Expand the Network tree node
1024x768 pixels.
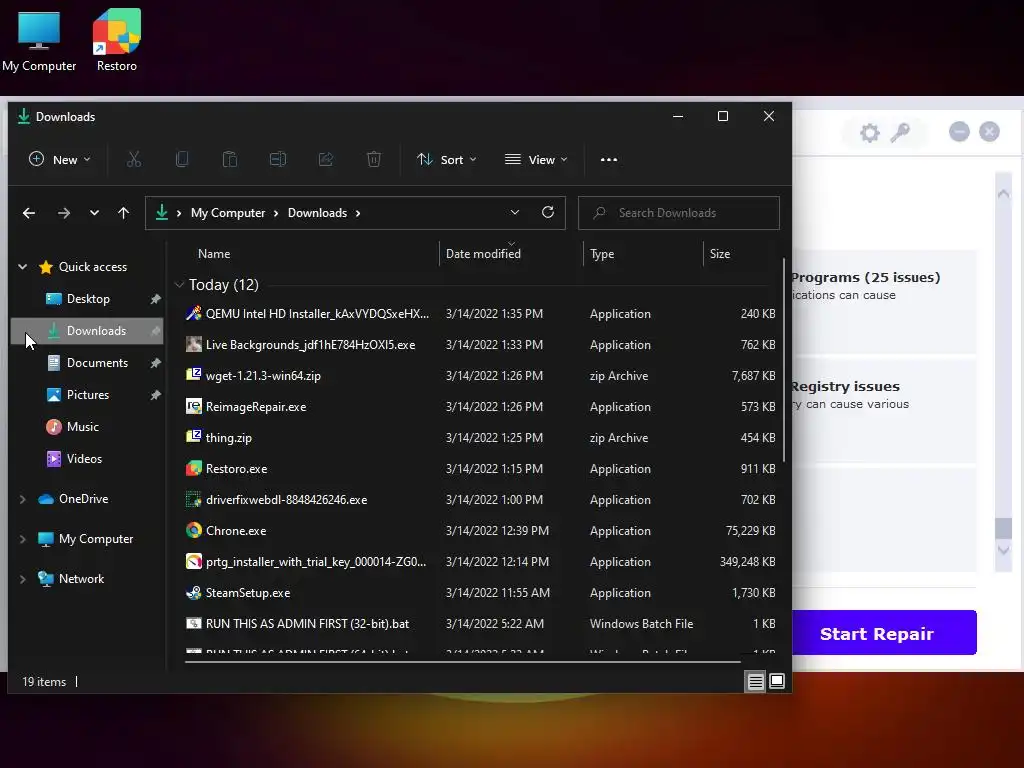point(23,579)
